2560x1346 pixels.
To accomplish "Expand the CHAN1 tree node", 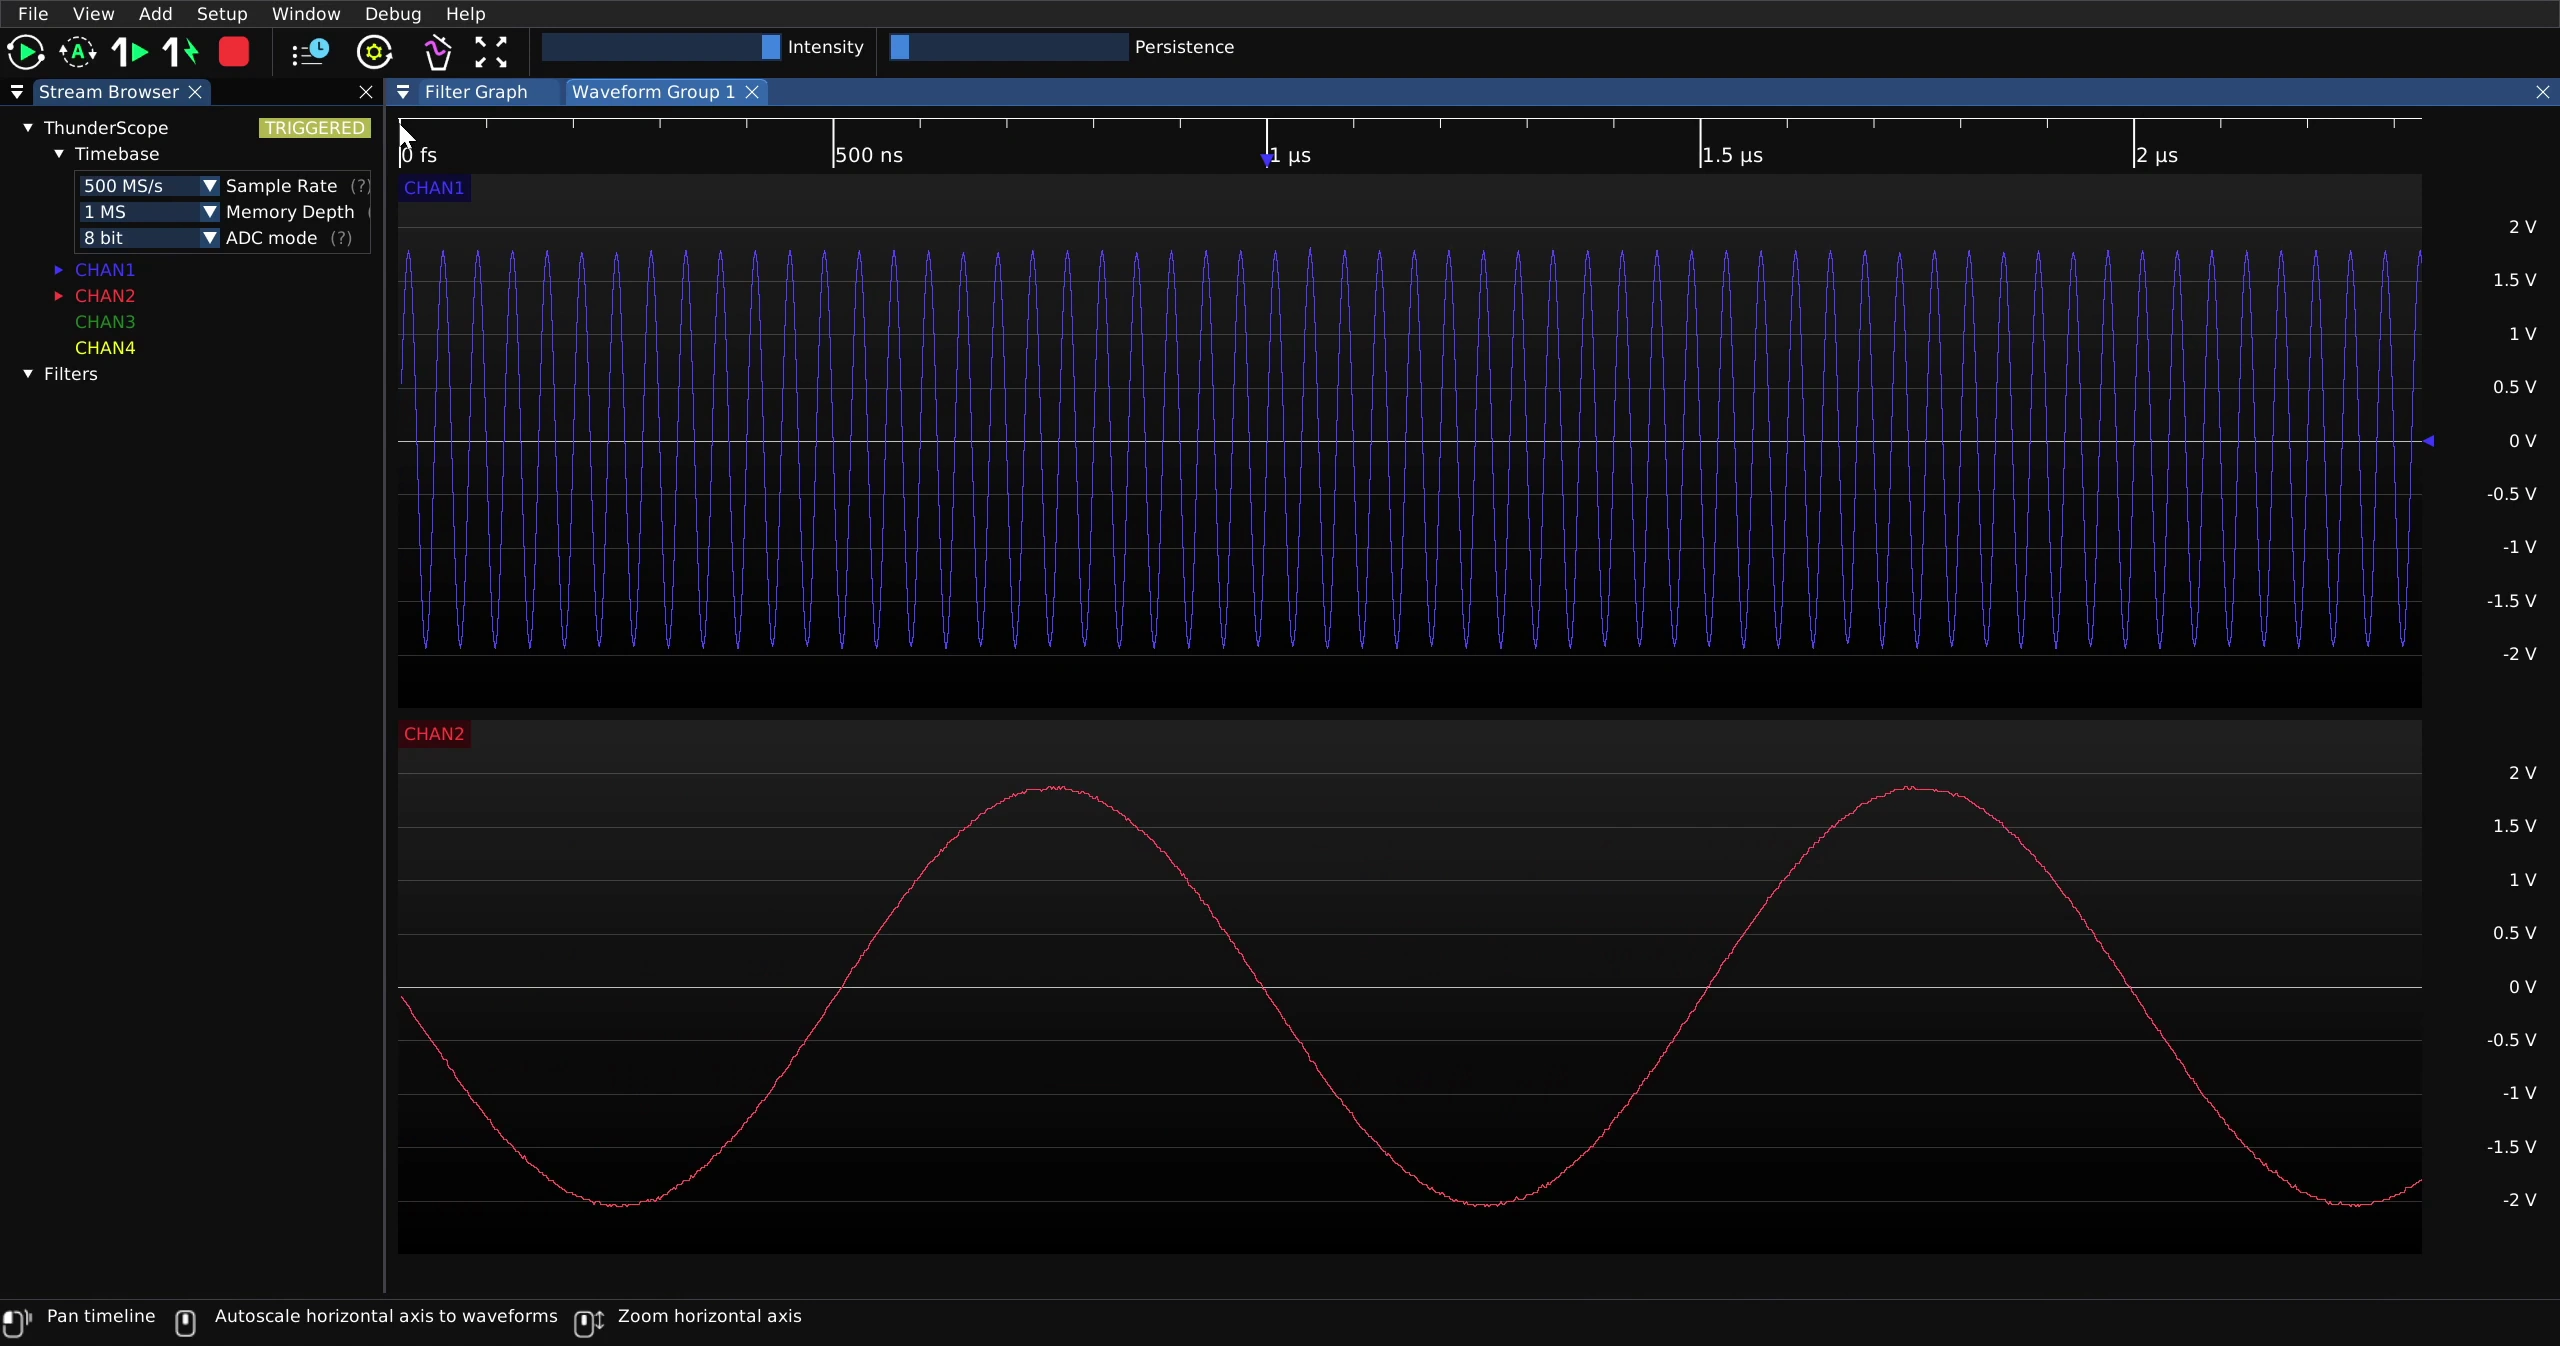I will (x=59, y=270).
